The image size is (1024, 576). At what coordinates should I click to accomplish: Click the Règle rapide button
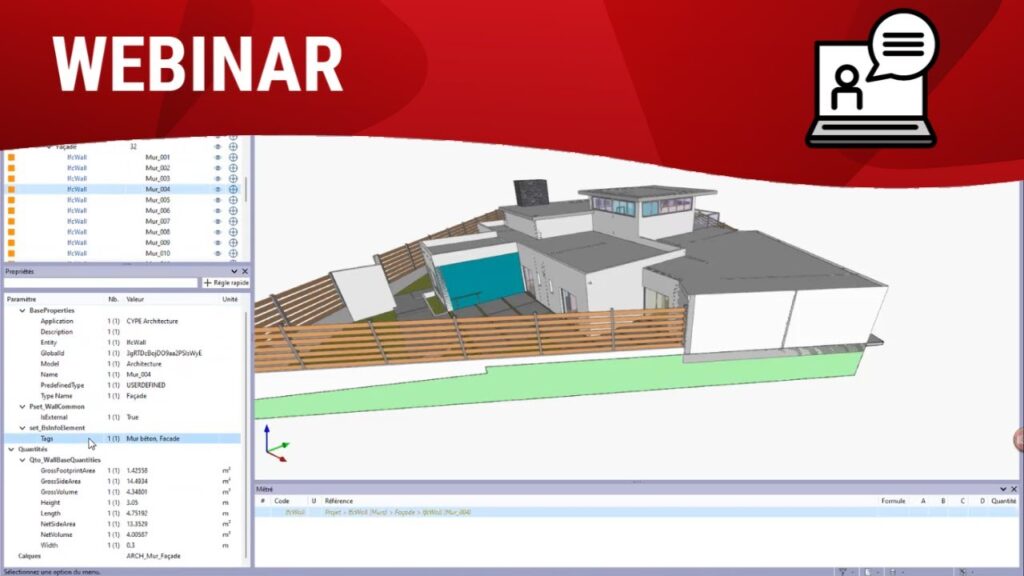225,283
